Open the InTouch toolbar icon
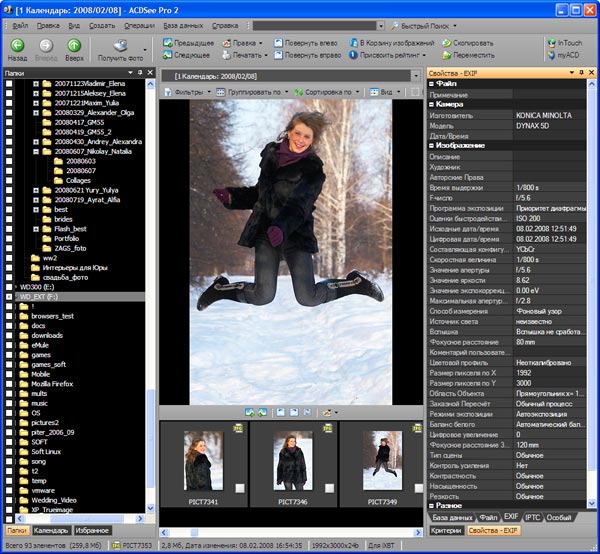Screen dimensions: 600x554 click(x=565, y=43)
